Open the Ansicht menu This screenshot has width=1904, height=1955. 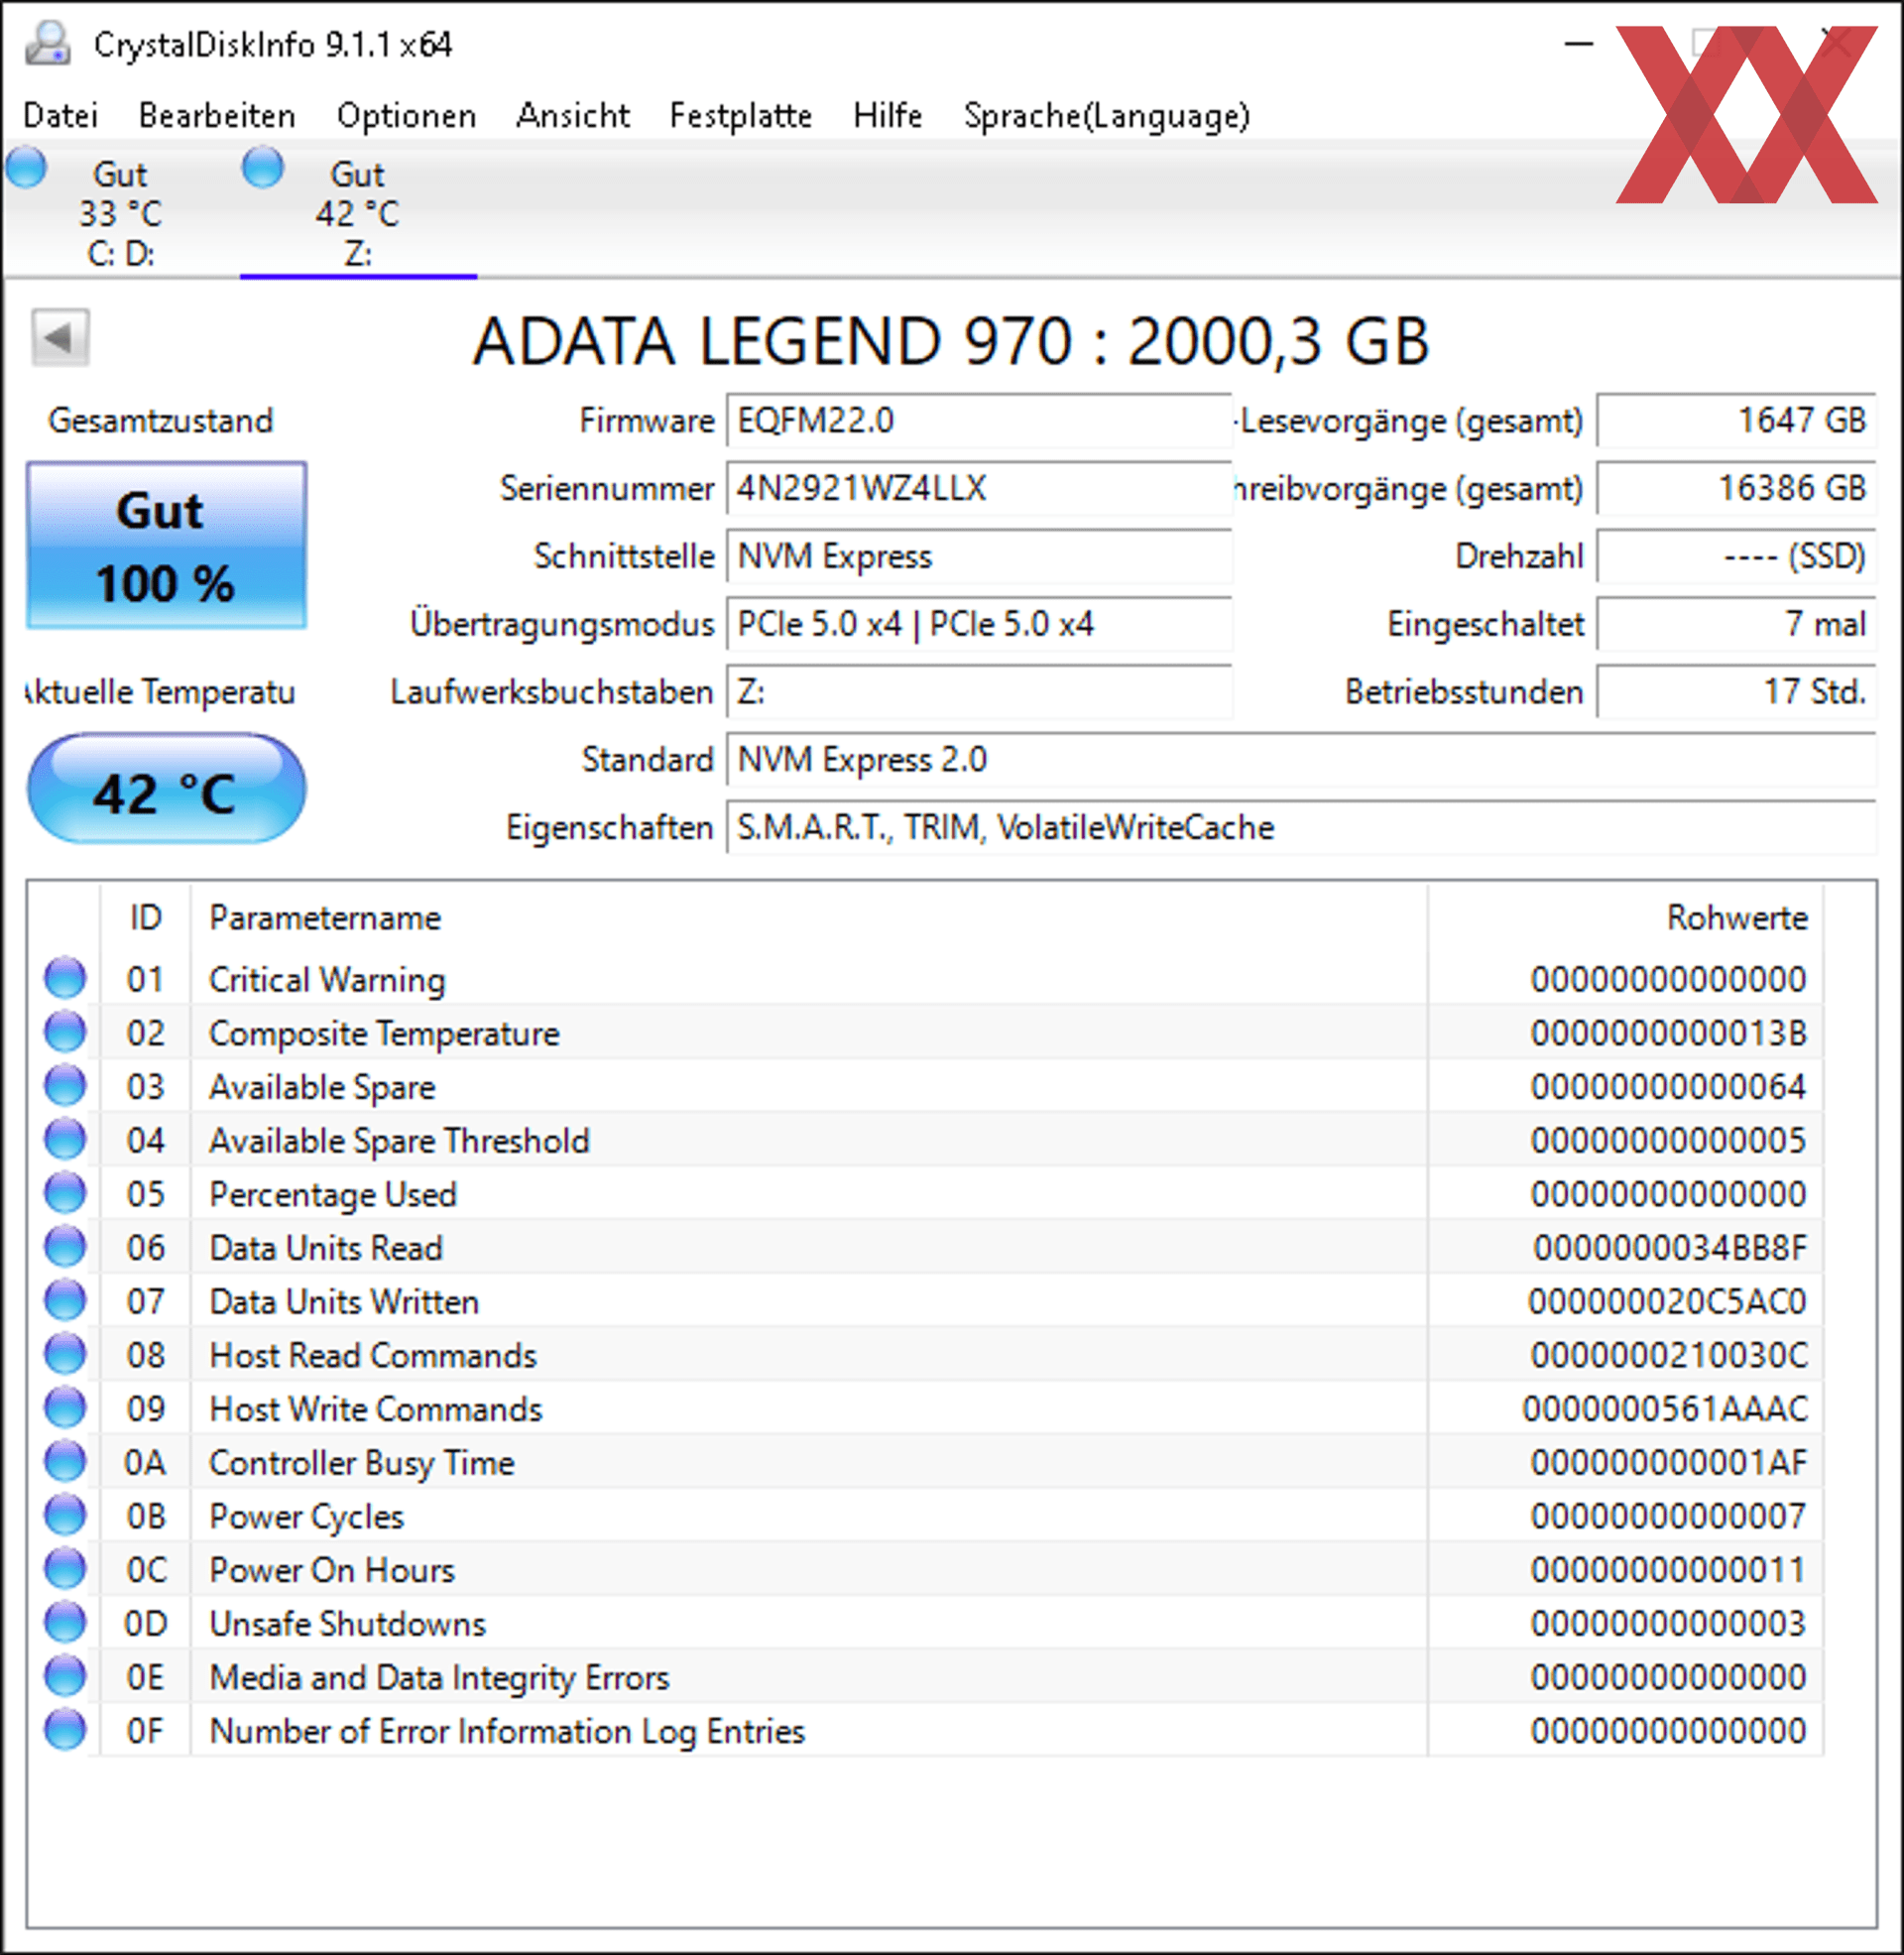tap(573, 116)
